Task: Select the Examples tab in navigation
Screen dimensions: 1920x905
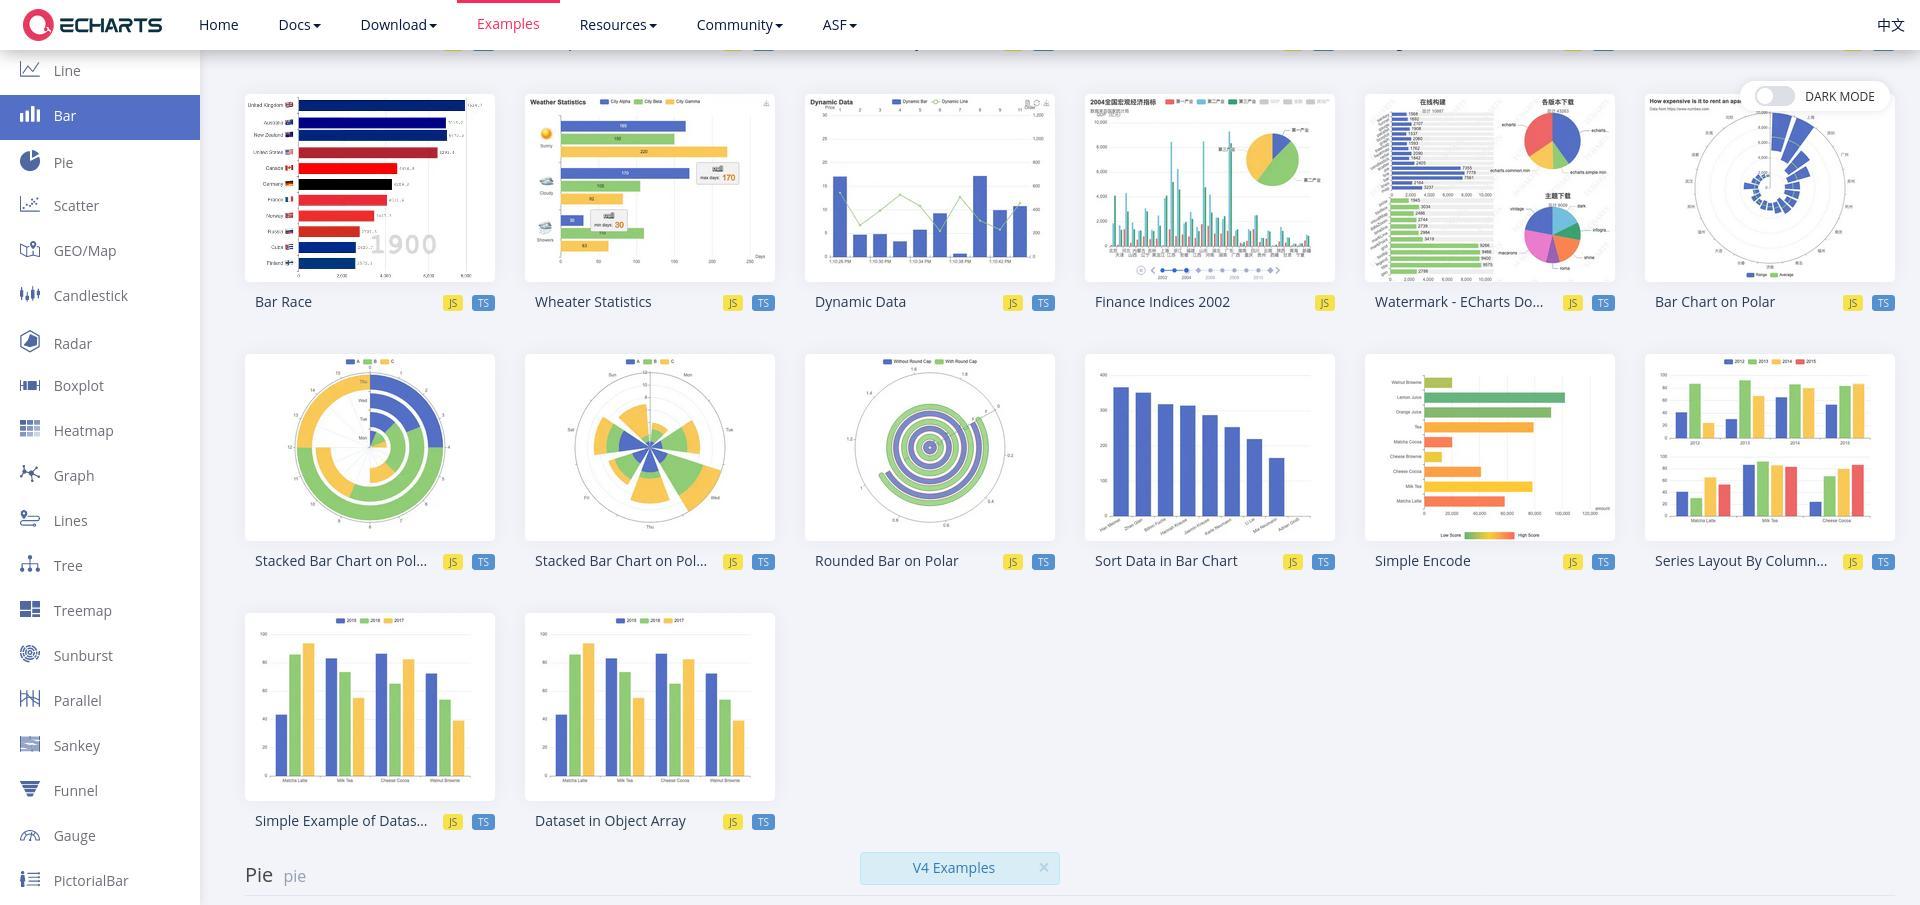Action: click(x=508, y=24)
